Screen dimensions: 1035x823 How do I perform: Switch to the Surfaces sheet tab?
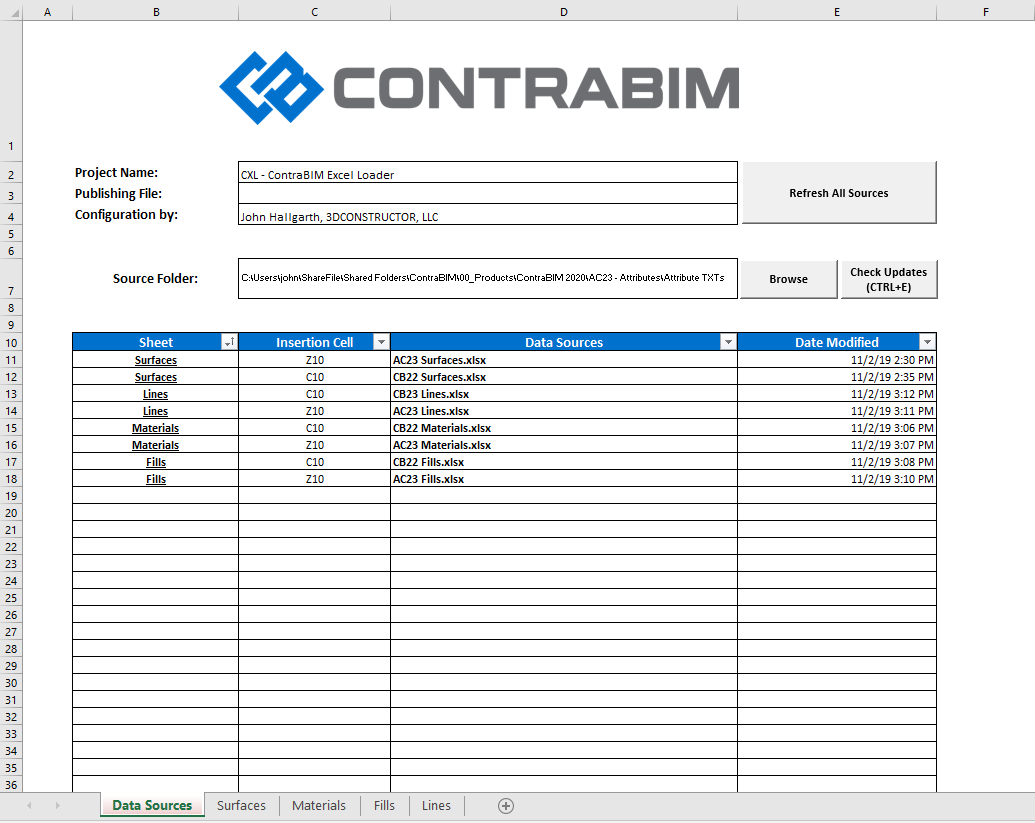pyautogui.click(x=241, y=806)
